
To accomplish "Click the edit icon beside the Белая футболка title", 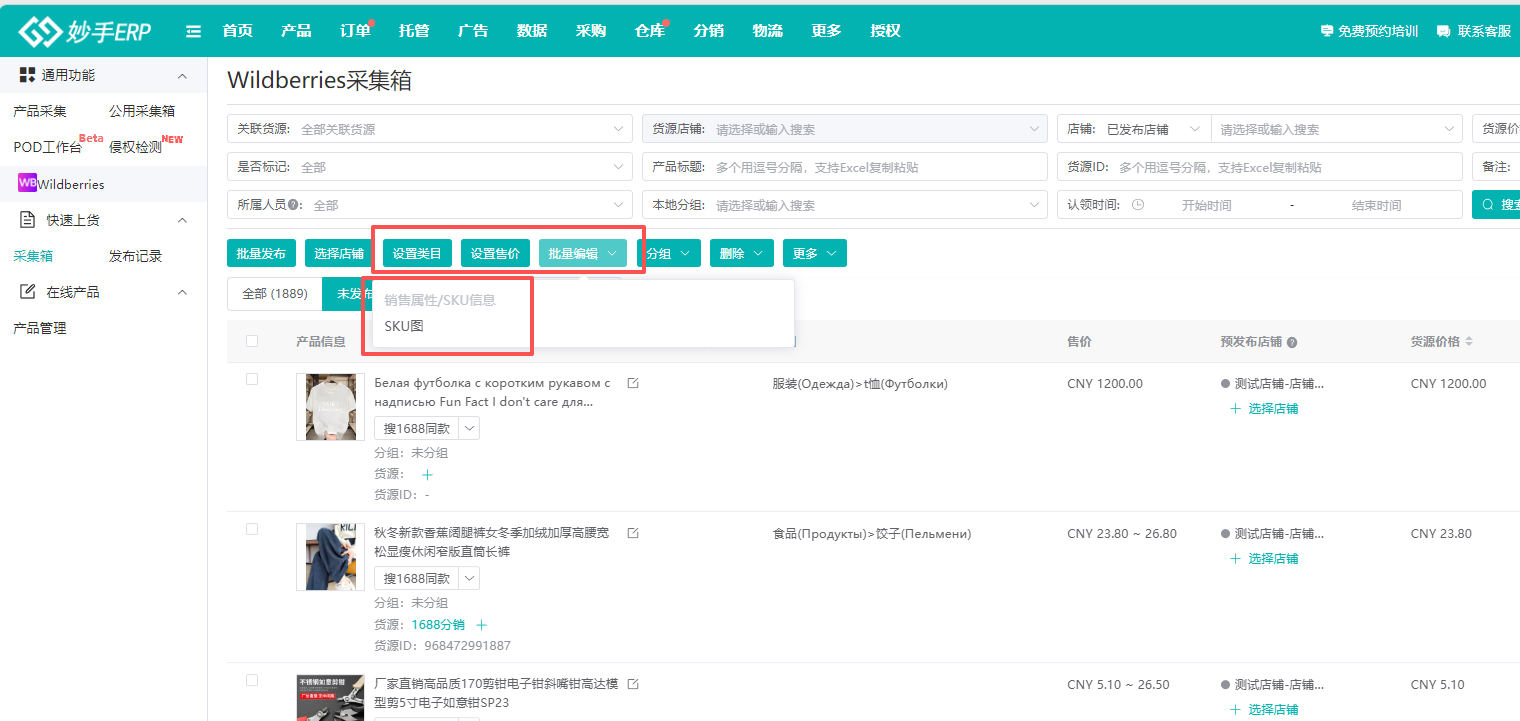I will pos(633,383).
